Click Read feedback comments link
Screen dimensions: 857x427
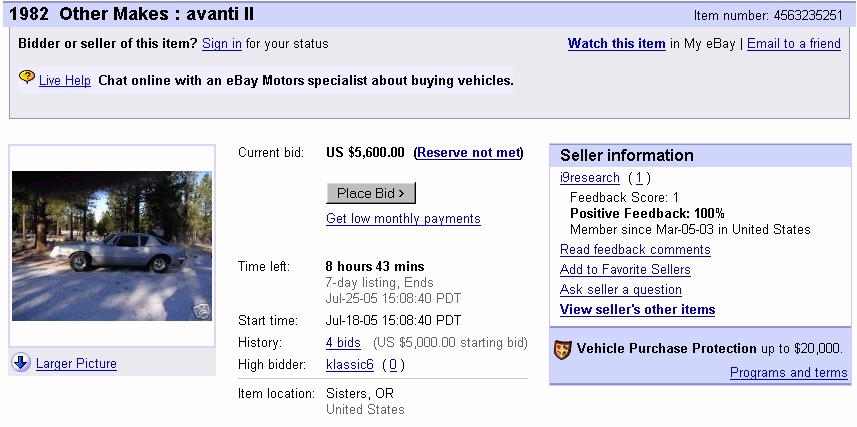pos(621,250)
